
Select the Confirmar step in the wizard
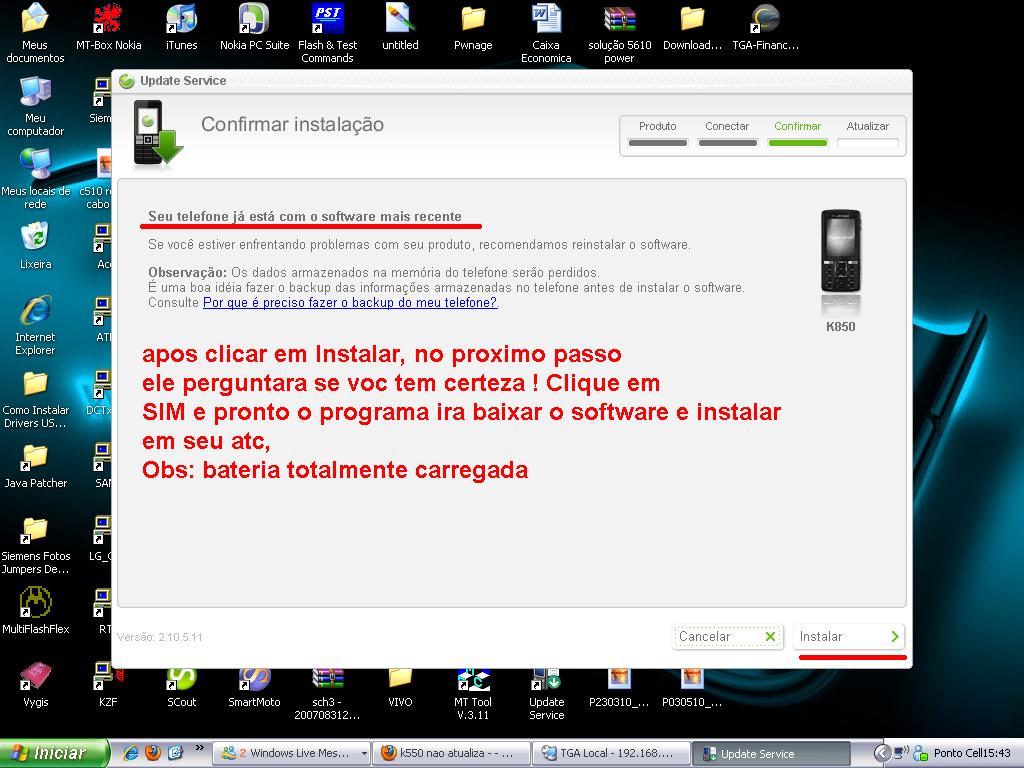pyautogui.click(x=797, y=133)
